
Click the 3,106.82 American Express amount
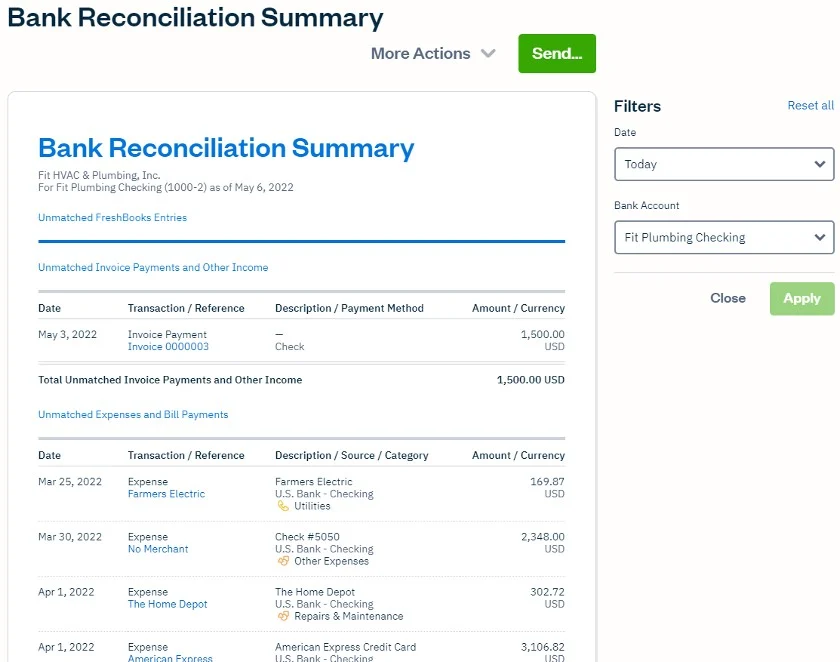(543, 647)
